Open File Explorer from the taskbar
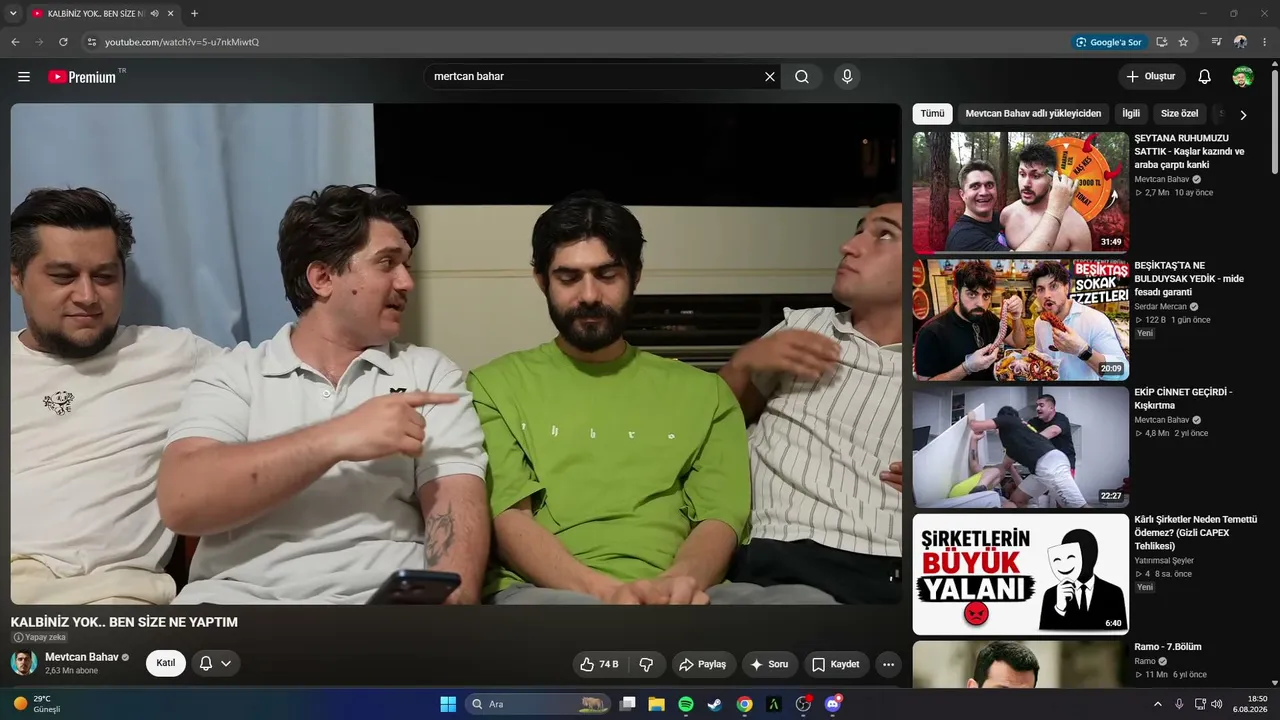1280x720 pixels. pyautogui.click(x=656, y=704)
